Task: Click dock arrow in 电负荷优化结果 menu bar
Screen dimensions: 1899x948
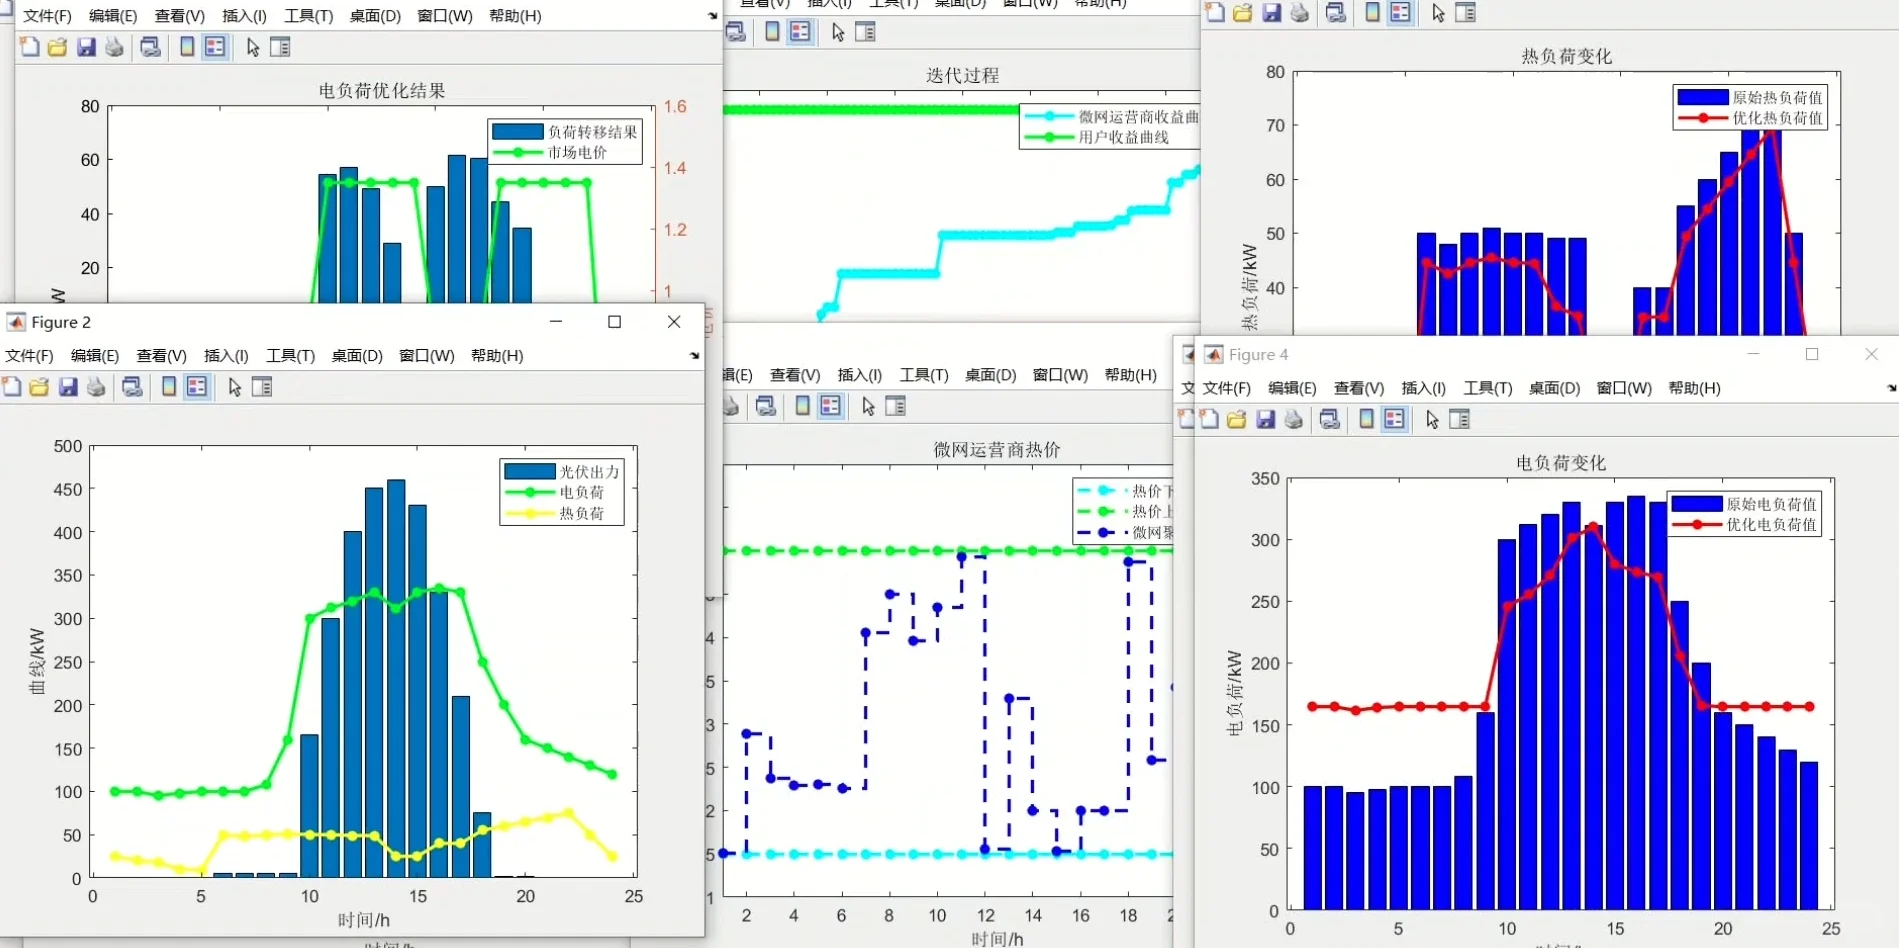Action: (713, 16)
